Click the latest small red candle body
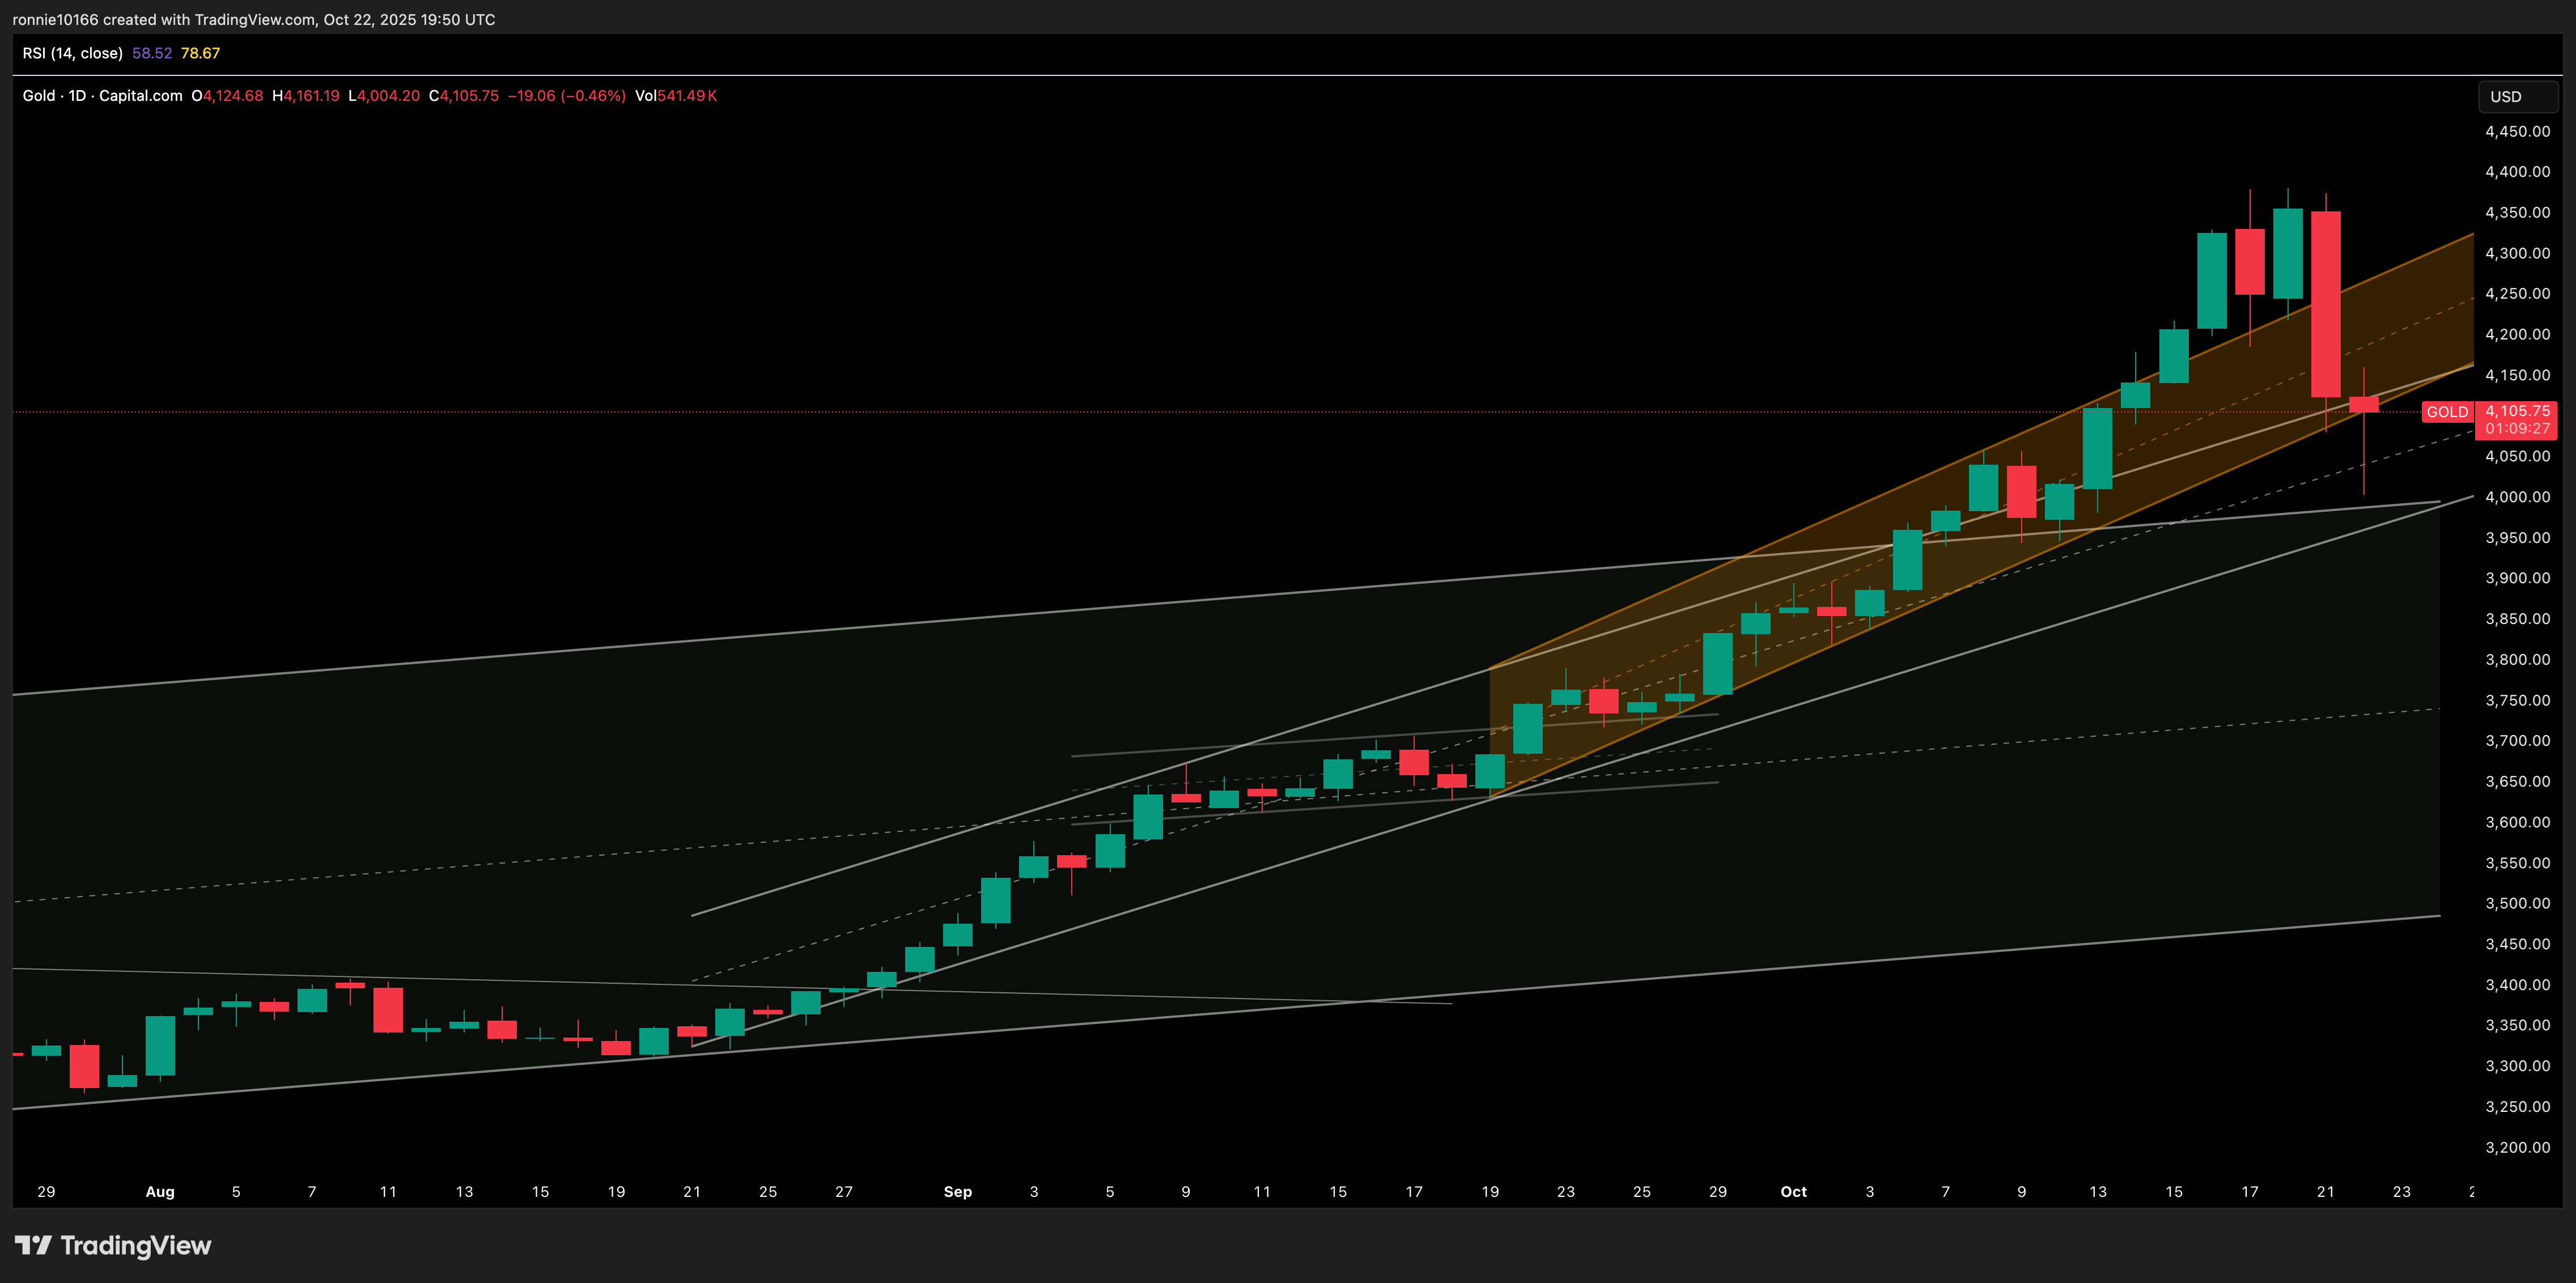Screen dimensions: 2576x1283 click(x=2363, y=404)
